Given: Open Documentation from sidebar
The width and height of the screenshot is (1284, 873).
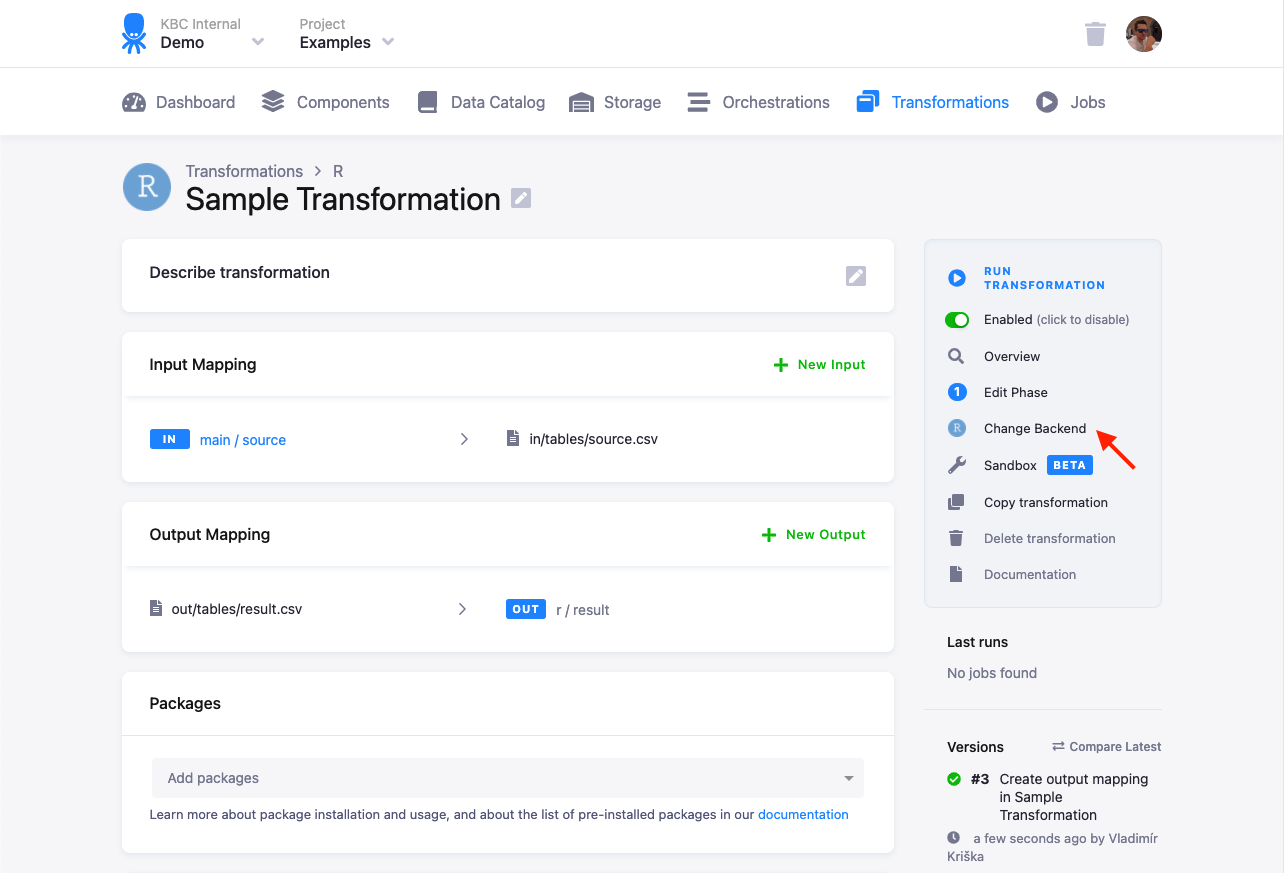Looking at the screenshot, I should (x=1030, y=575).
